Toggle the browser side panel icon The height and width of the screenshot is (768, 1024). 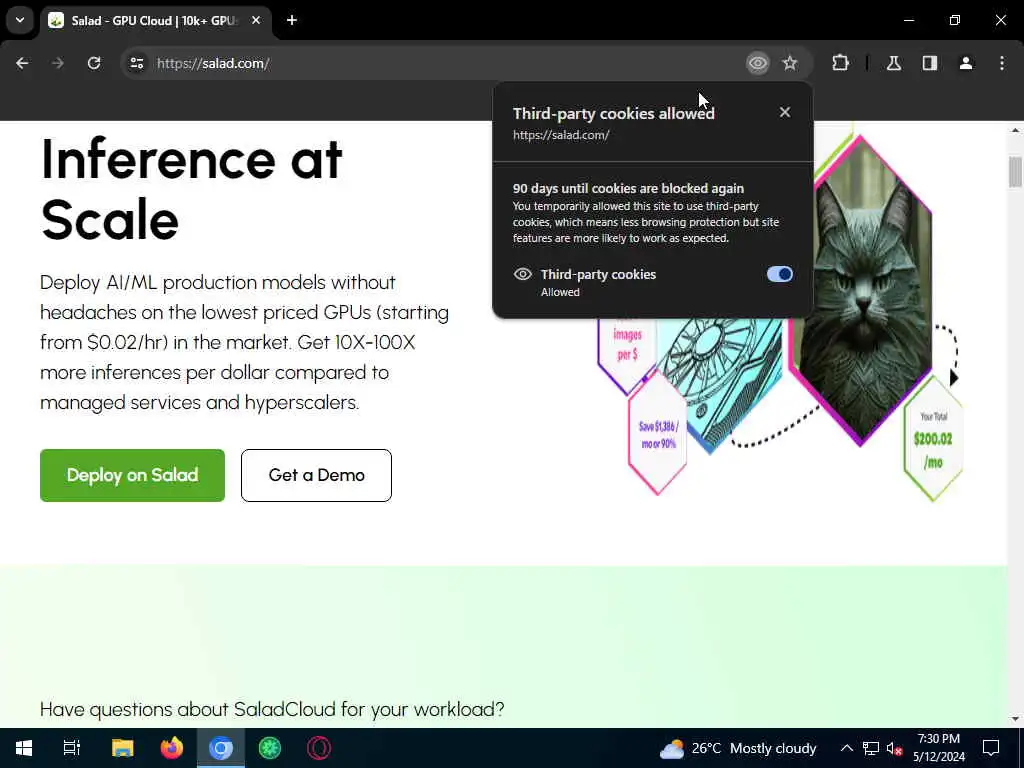(930, 63)
